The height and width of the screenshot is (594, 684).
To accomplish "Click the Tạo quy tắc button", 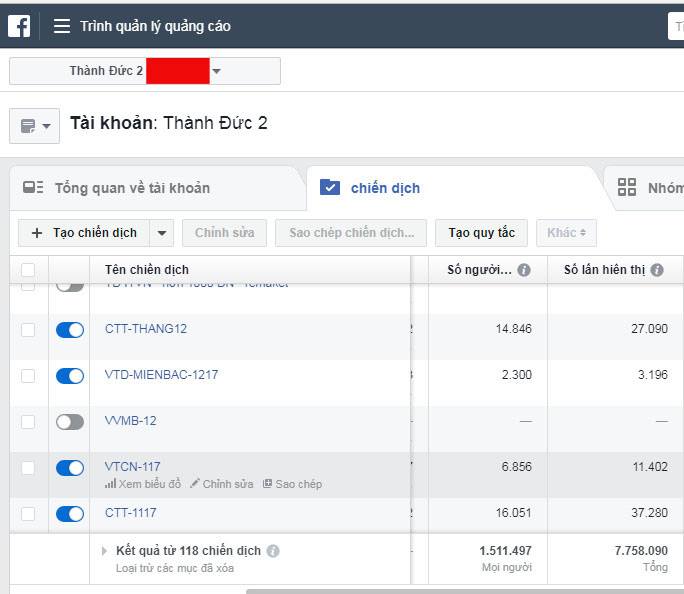I will click(482, 233).
